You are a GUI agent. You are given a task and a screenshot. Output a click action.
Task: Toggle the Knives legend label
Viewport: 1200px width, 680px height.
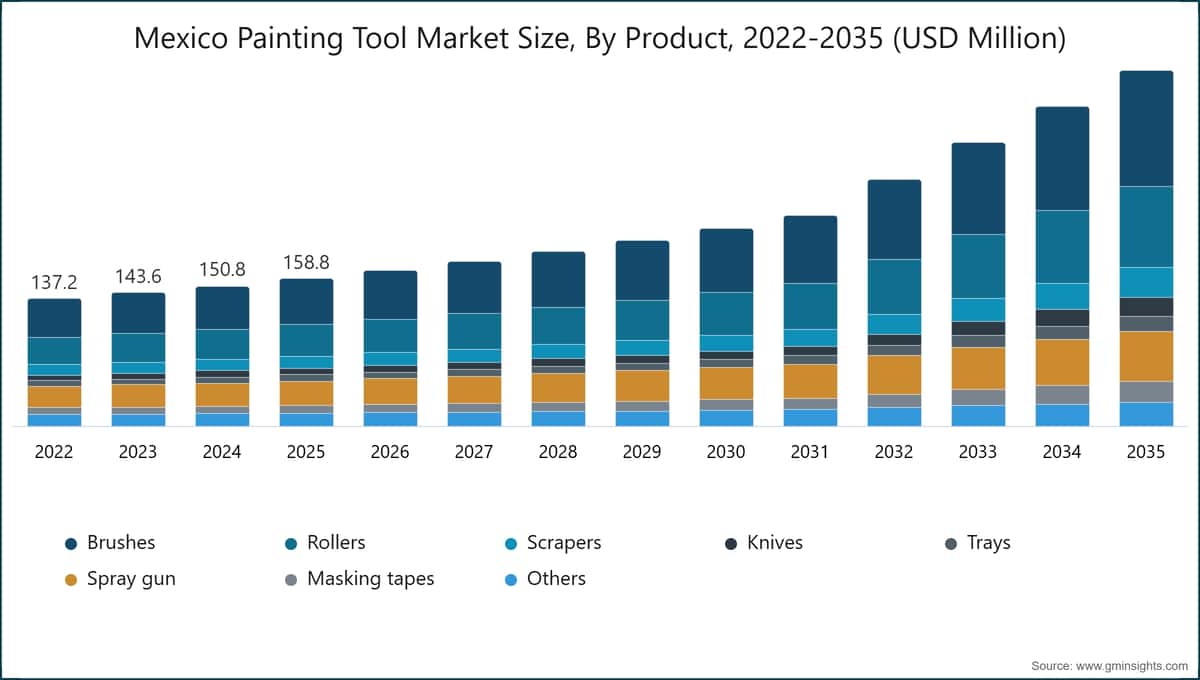[775, 543]
